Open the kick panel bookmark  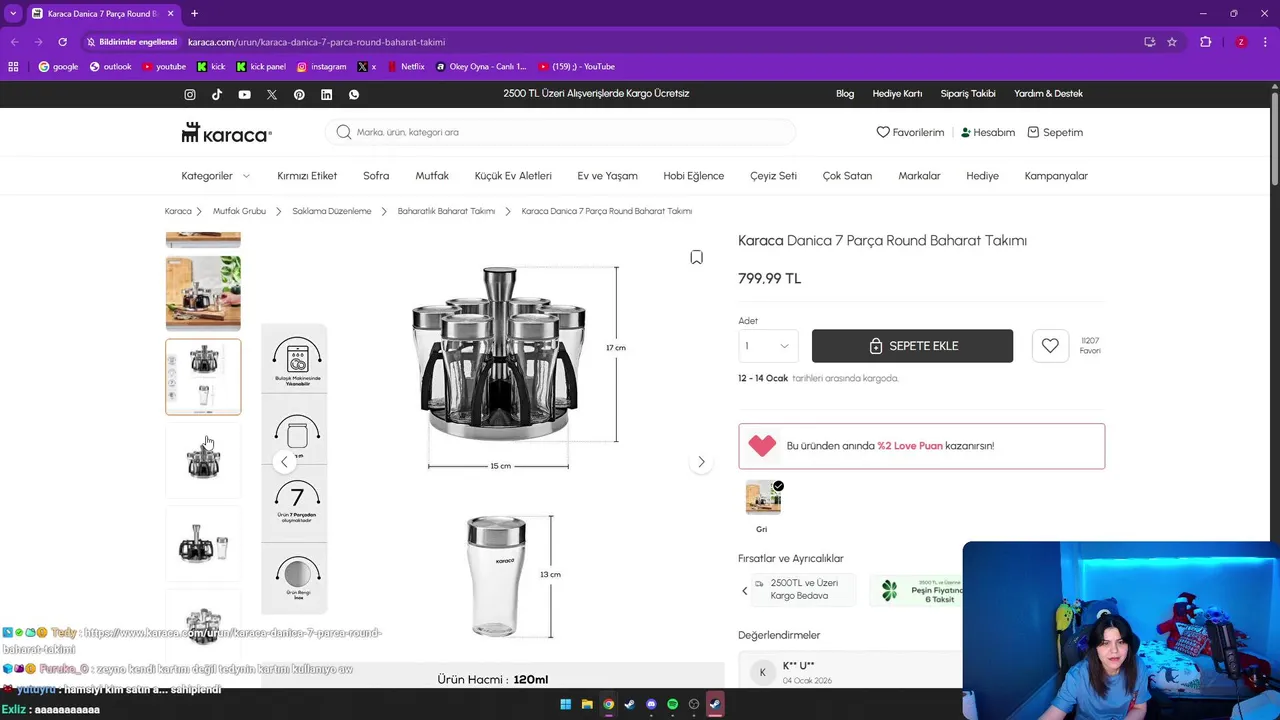tap(261, 67)
